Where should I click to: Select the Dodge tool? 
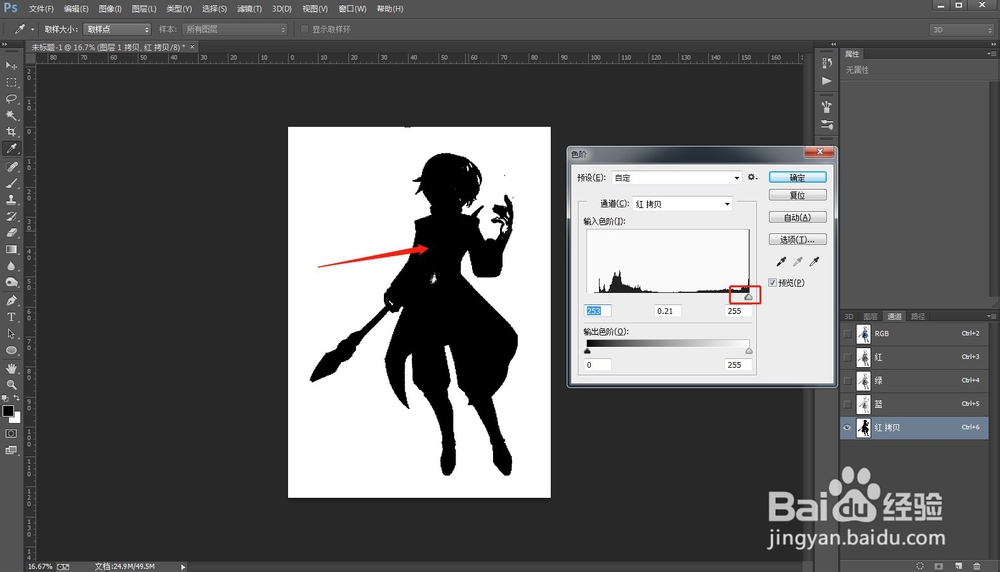(11, 282)
